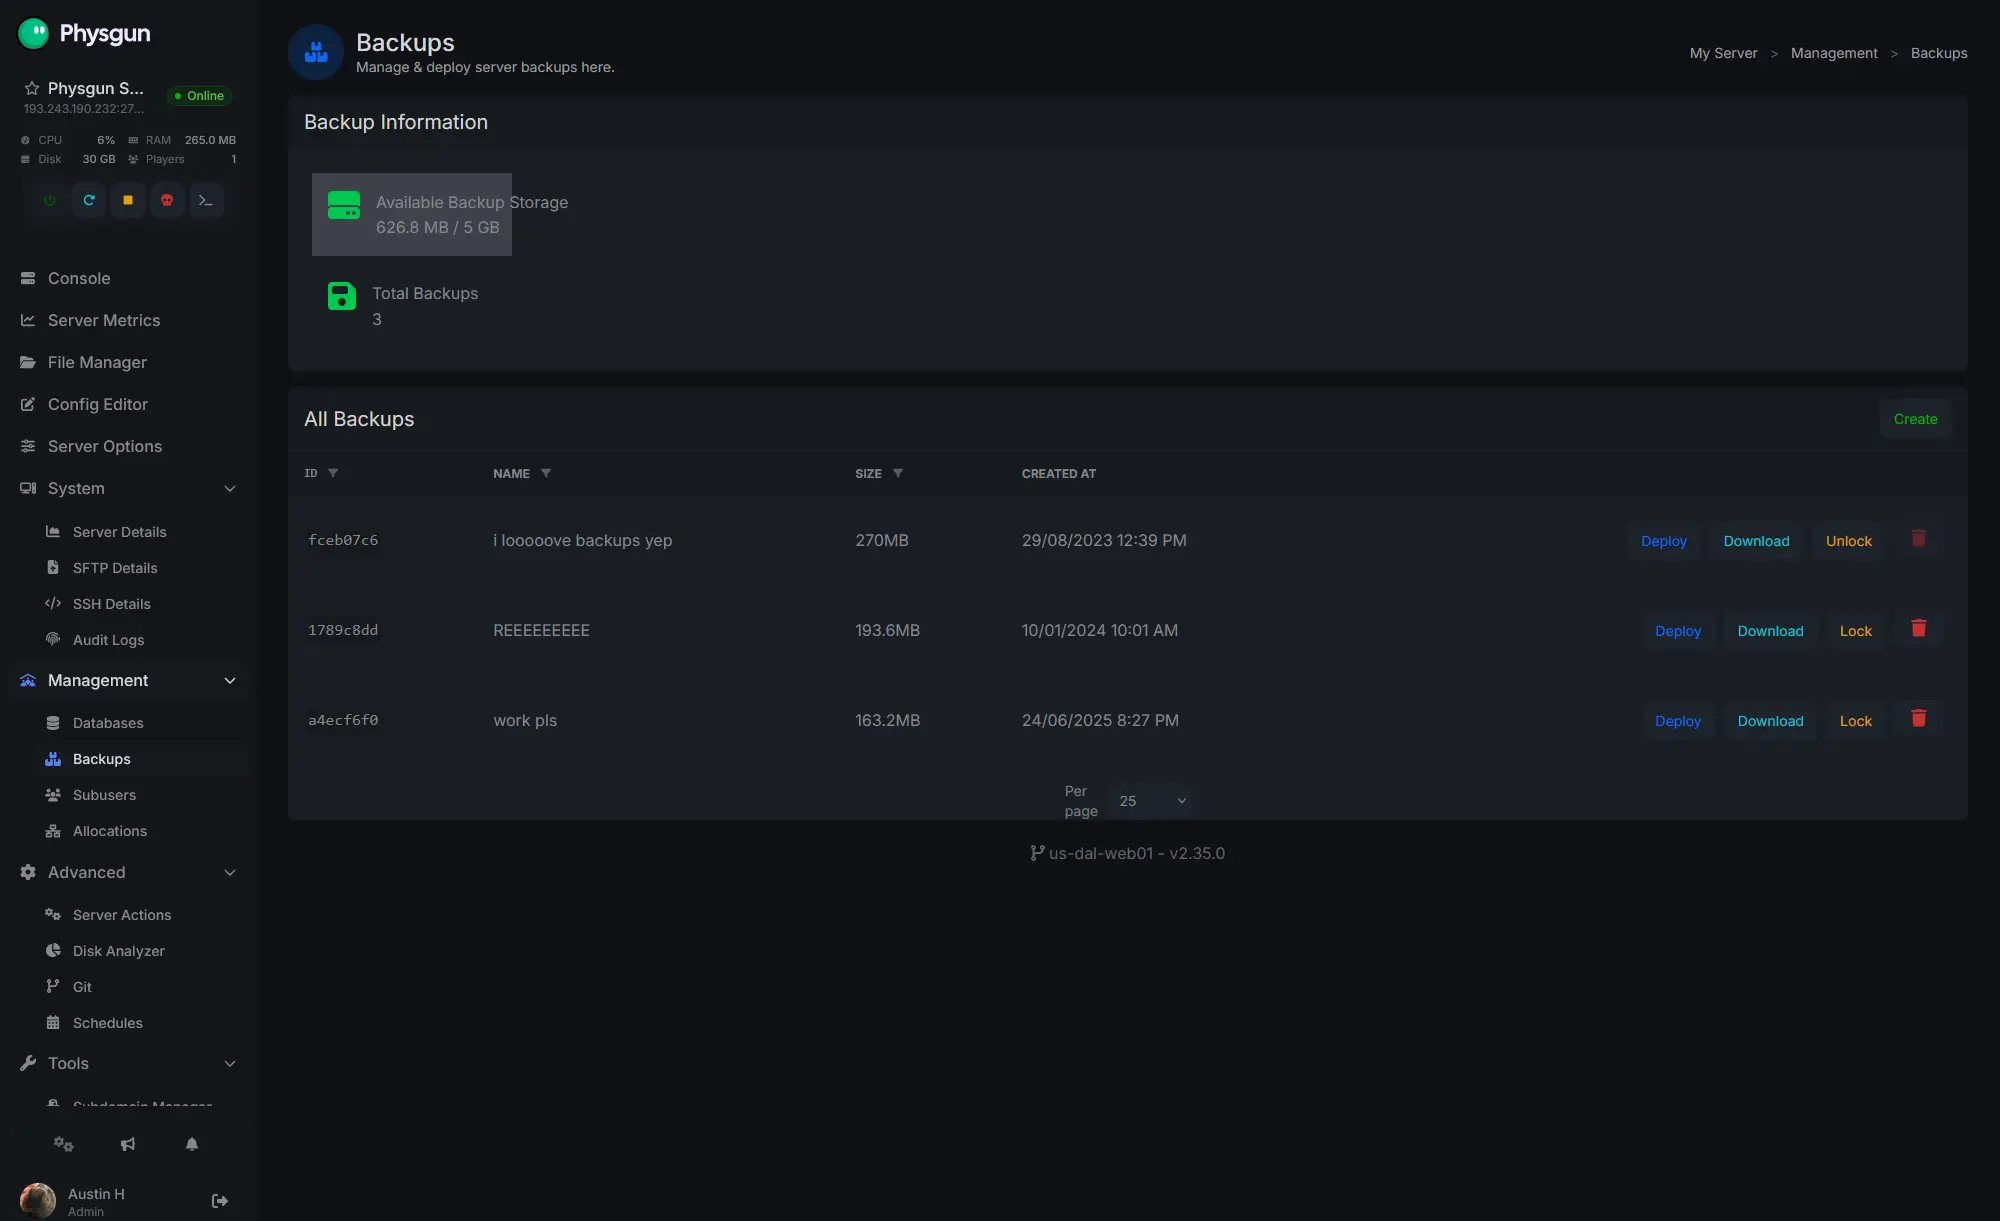
Task: Click the trash icon for i looooove backups yep
Action: click(1919, 539)
